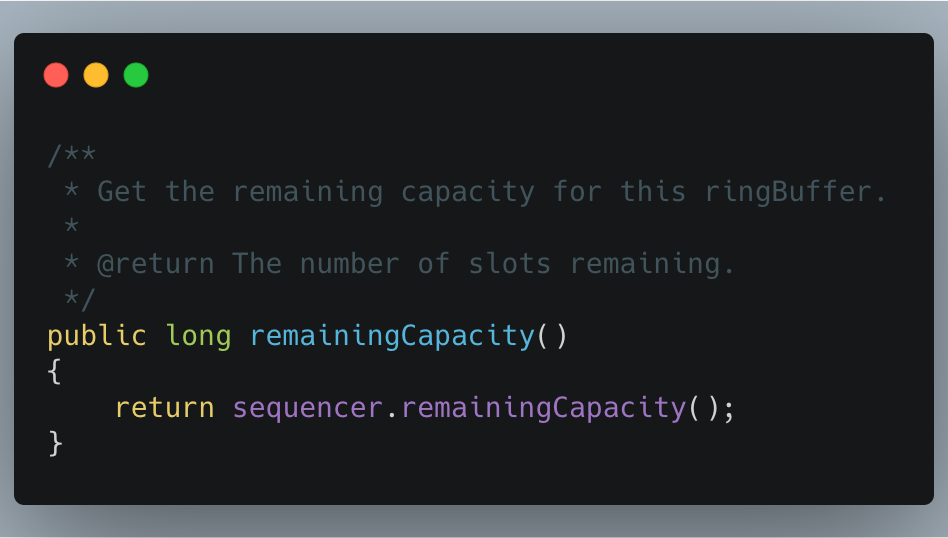
Task: Click the semicolon ending the return statement
Action: [x=728, y=408]
